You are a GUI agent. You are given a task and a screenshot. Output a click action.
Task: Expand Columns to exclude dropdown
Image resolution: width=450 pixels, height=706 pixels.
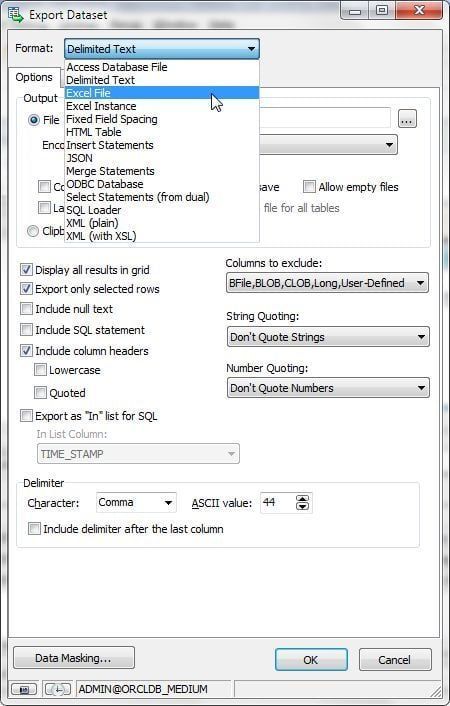327,283
